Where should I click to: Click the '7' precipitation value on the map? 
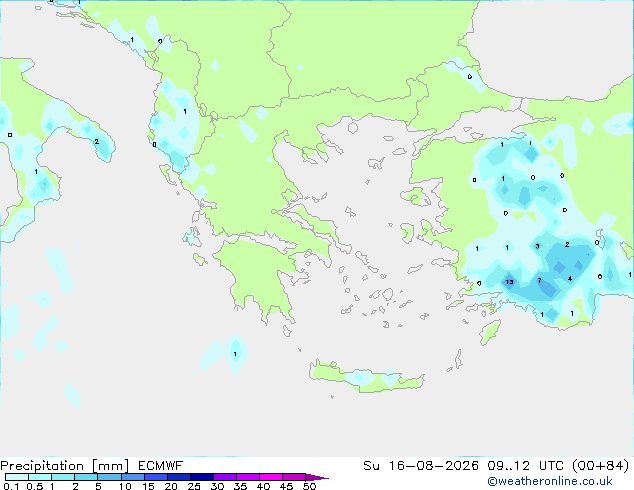click(x=539, y=281)
